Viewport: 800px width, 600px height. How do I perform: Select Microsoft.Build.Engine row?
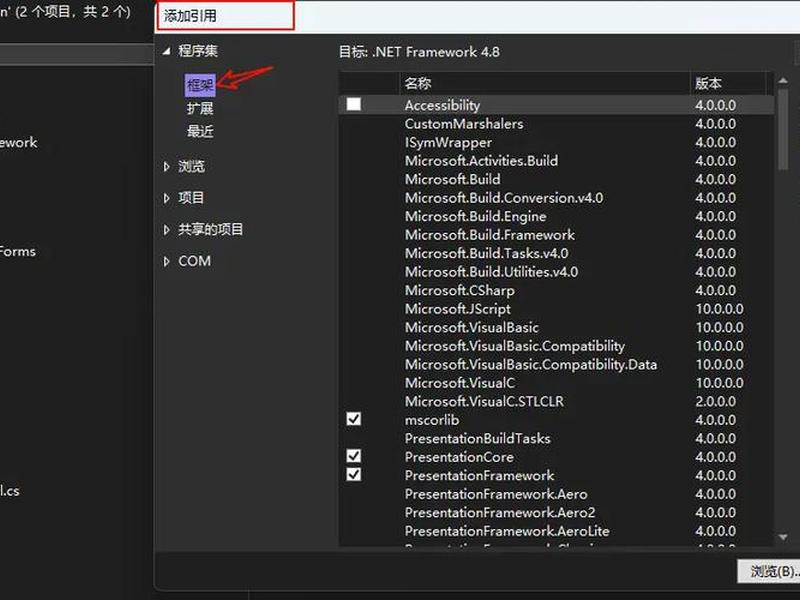tap(556, 216)
